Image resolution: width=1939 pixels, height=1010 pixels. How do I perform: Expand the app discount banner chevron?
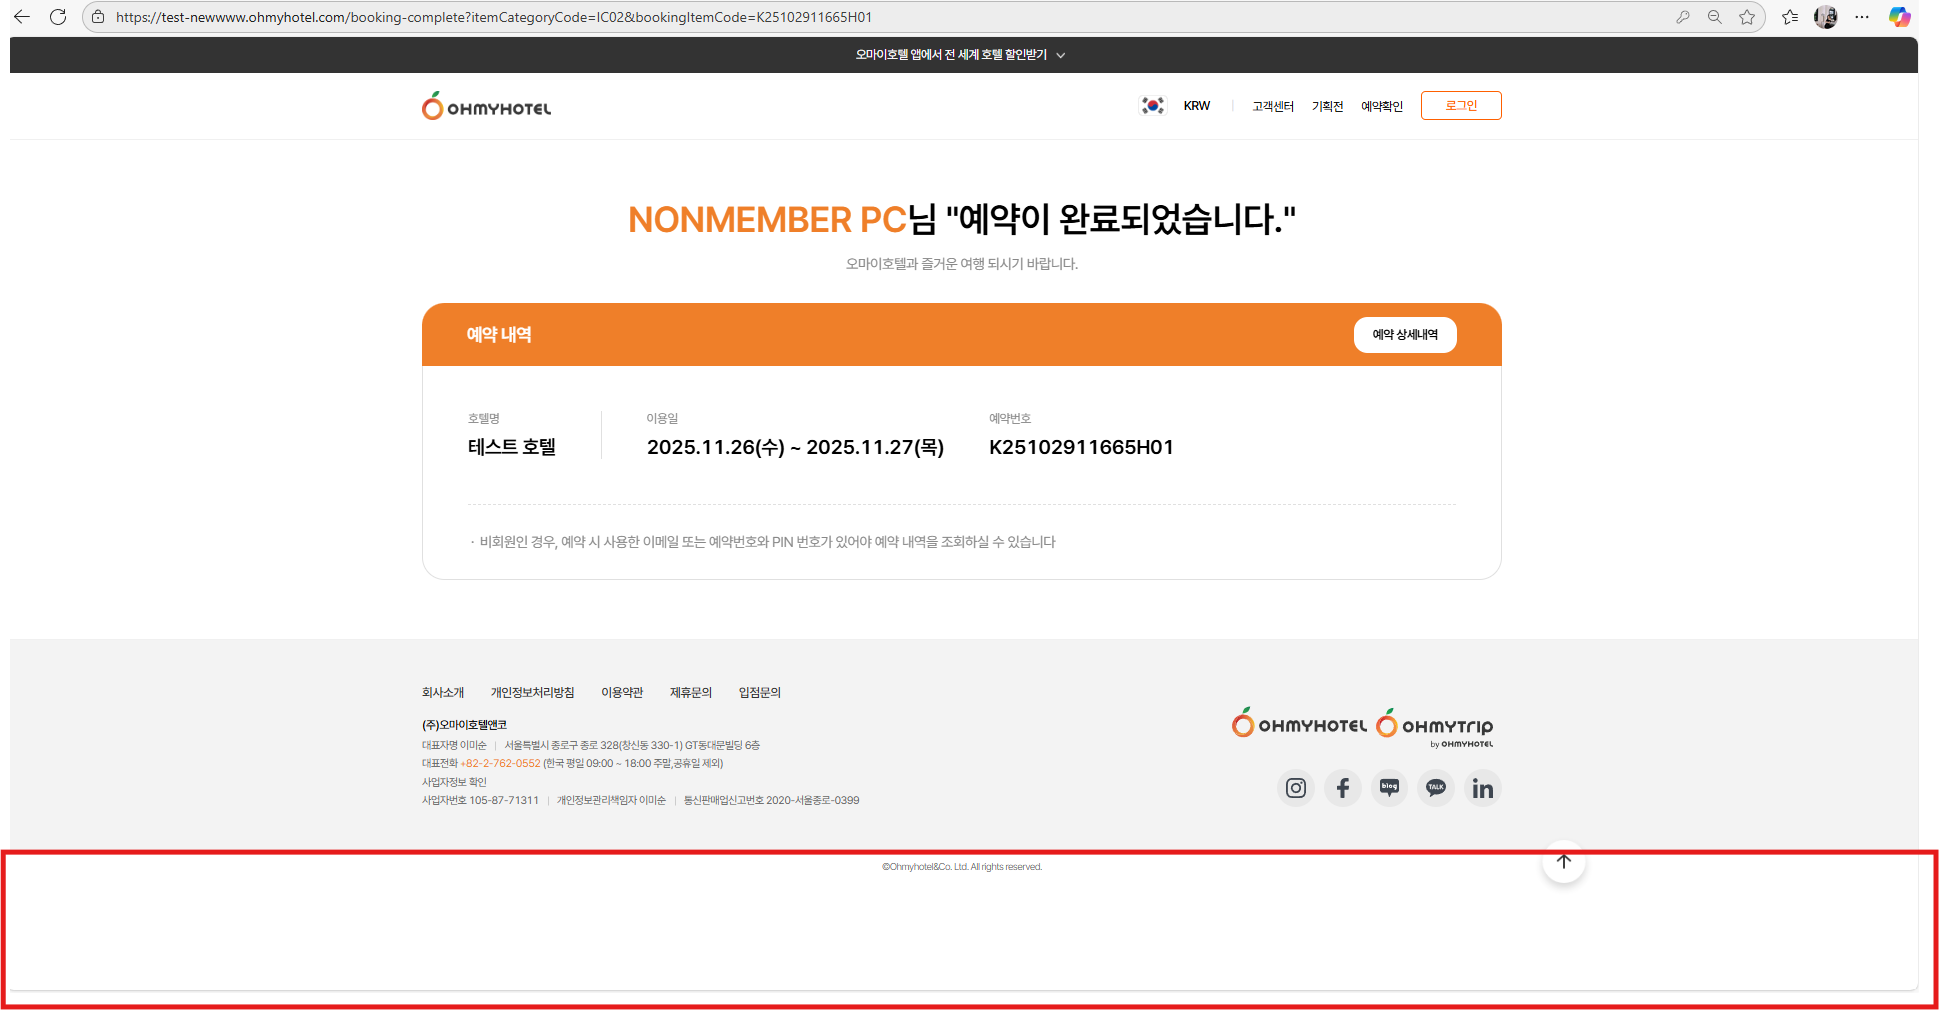[1061, 55]
